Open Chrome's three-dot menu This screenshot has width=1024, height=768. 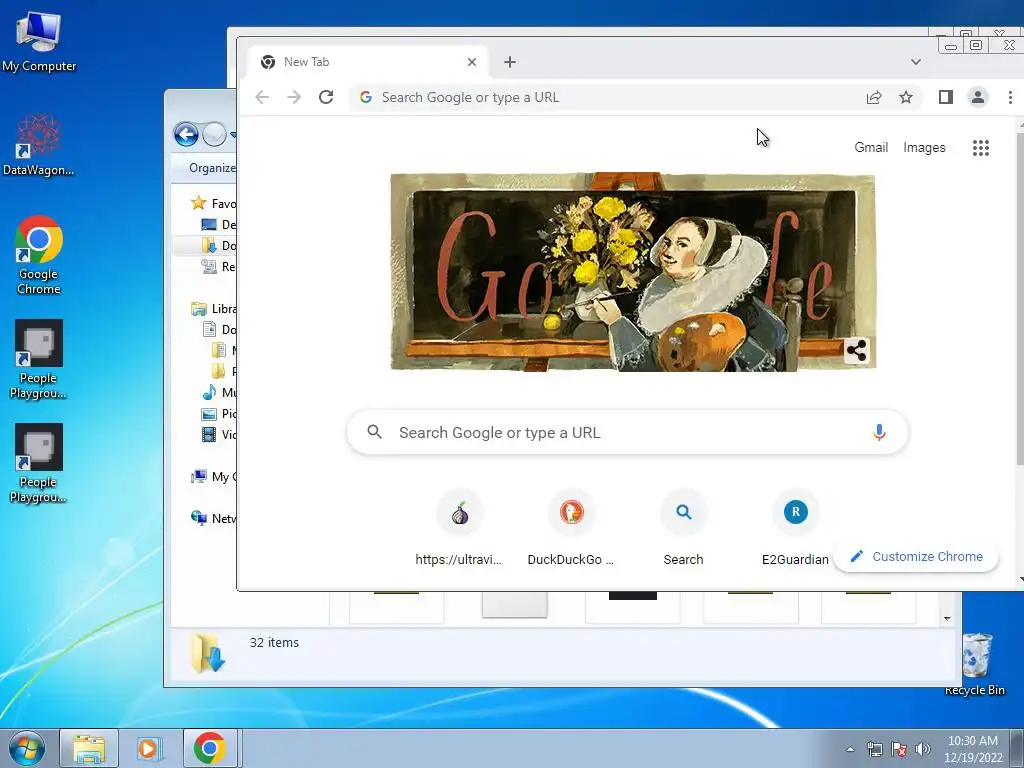pyautogui.click(x=1010, y=97)
